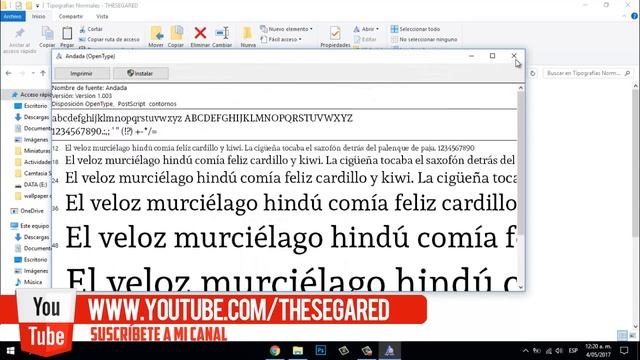Image resolution: width=640 pixels, height=360 pixels.
Task: Open the Abrir dropdown in ribbon
Action: [366, 29]
